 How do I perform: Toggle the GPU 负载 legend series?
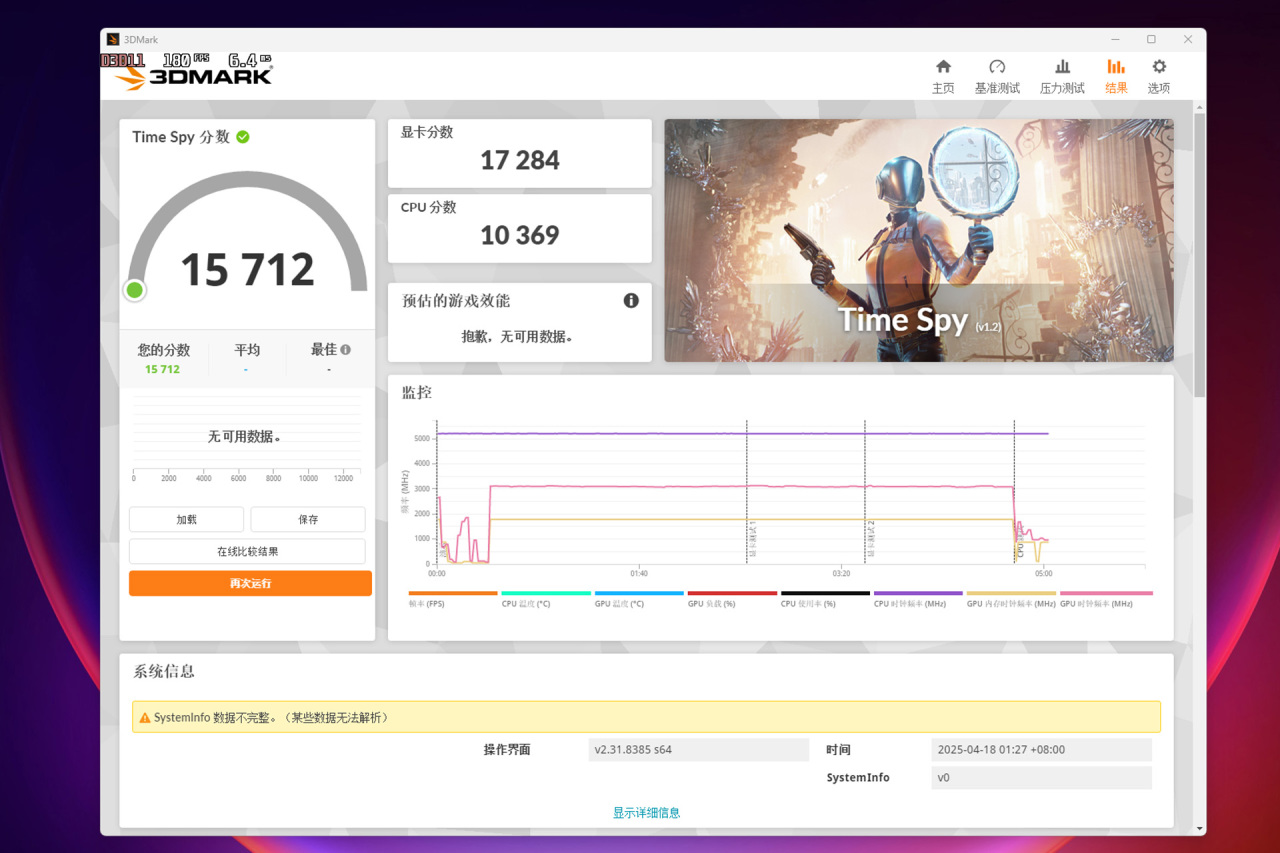click(732, 599)
